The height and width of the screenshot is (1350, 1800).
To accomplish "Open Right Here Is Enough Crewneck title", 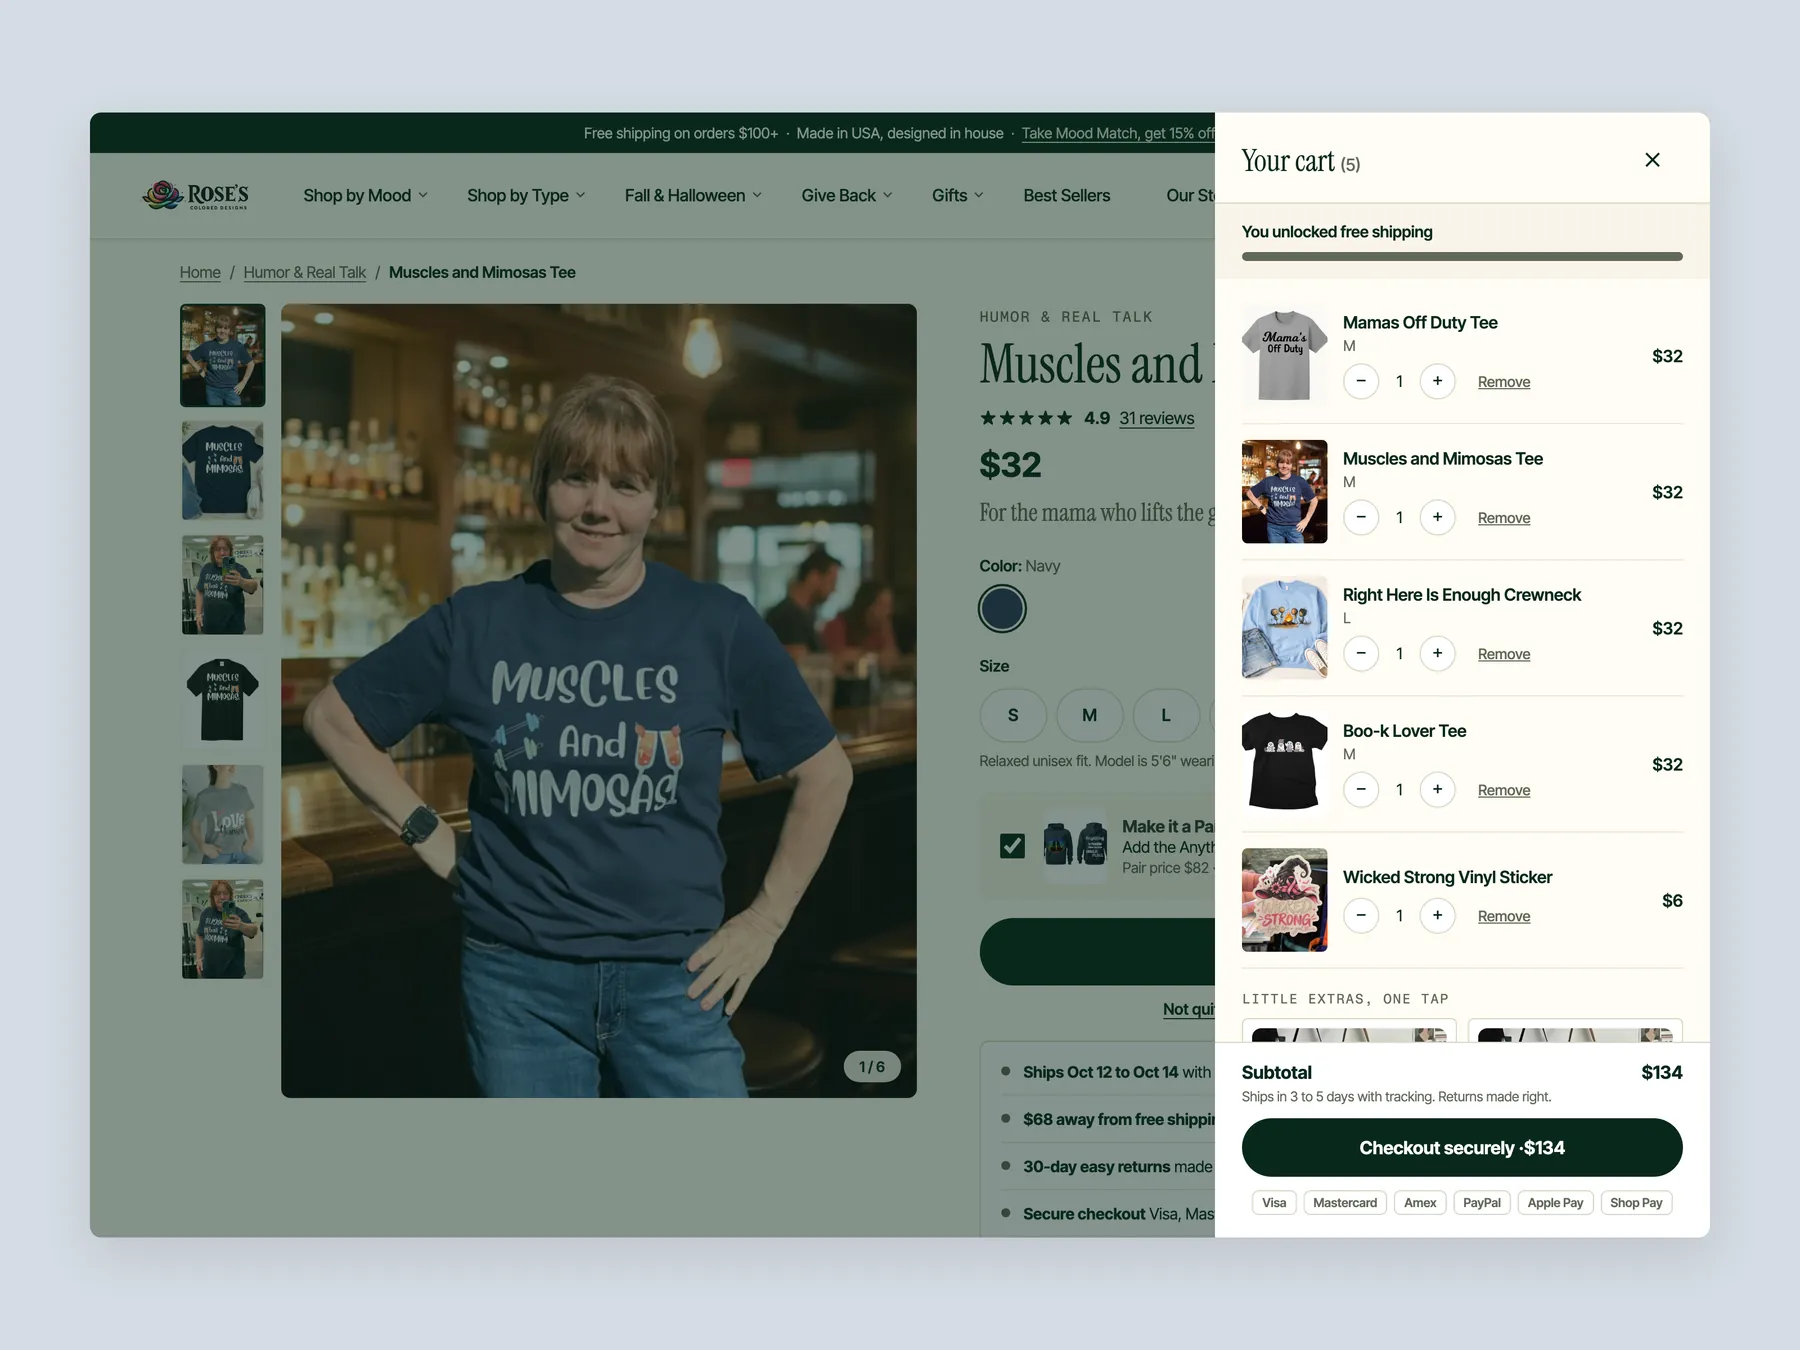I will [x=1461, y=595].
